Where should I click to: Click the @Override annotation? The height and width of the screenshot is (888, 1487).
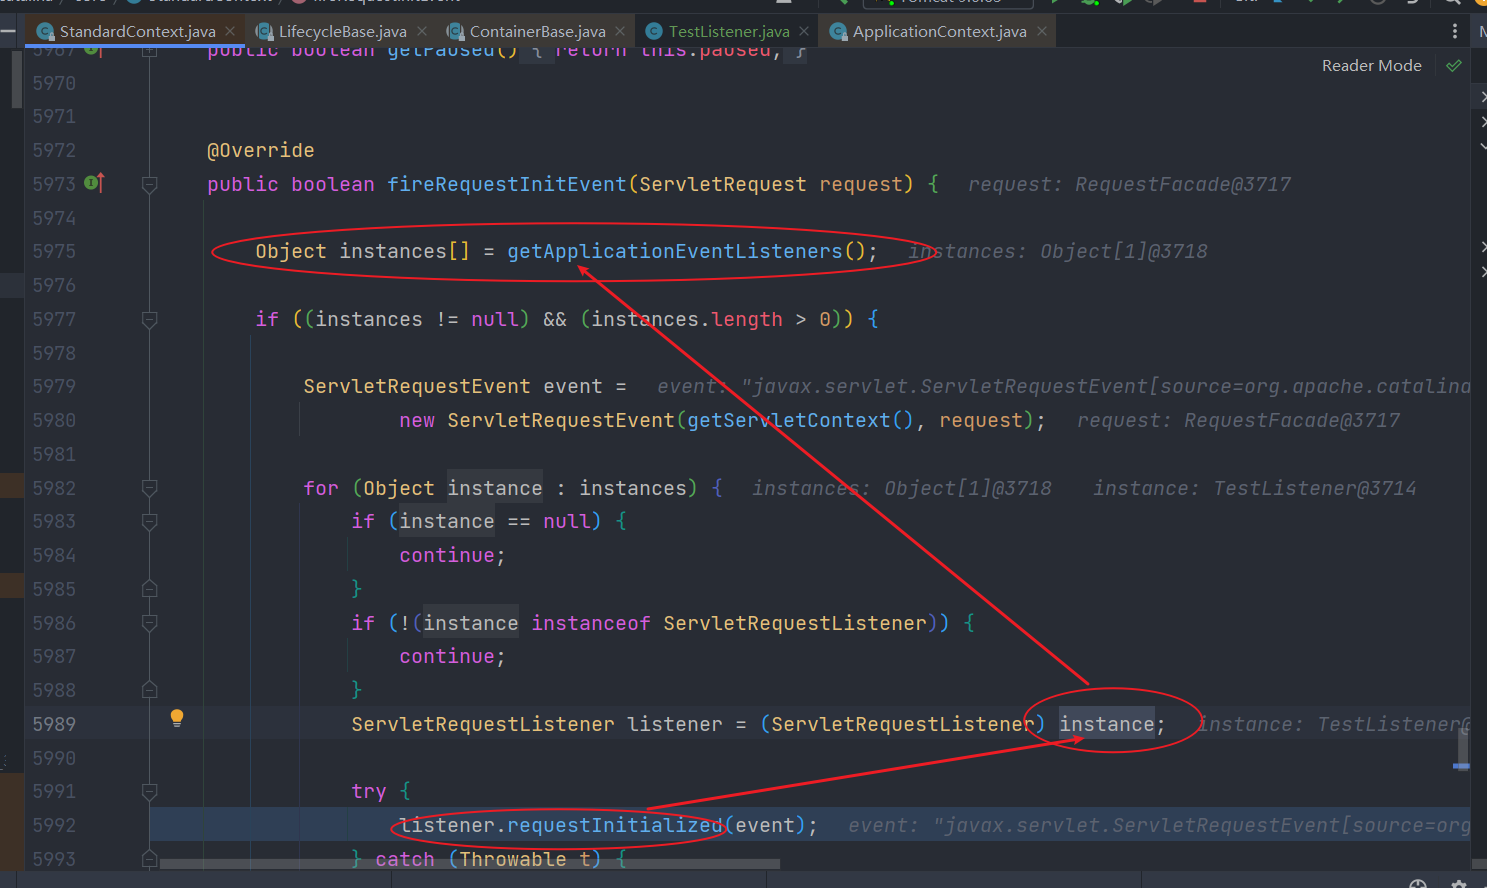(261, 150)
